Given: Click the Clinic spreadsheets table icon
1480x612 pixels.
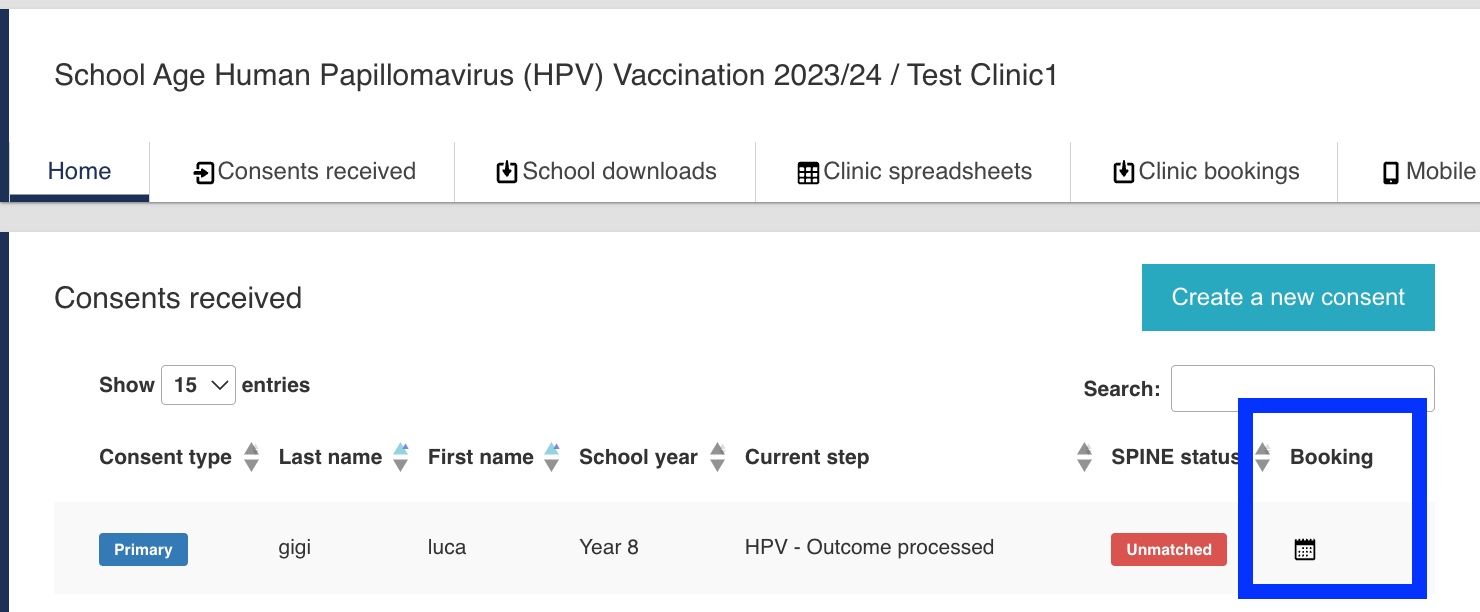Looking at the screenshot, I should (x=808, y=172).
